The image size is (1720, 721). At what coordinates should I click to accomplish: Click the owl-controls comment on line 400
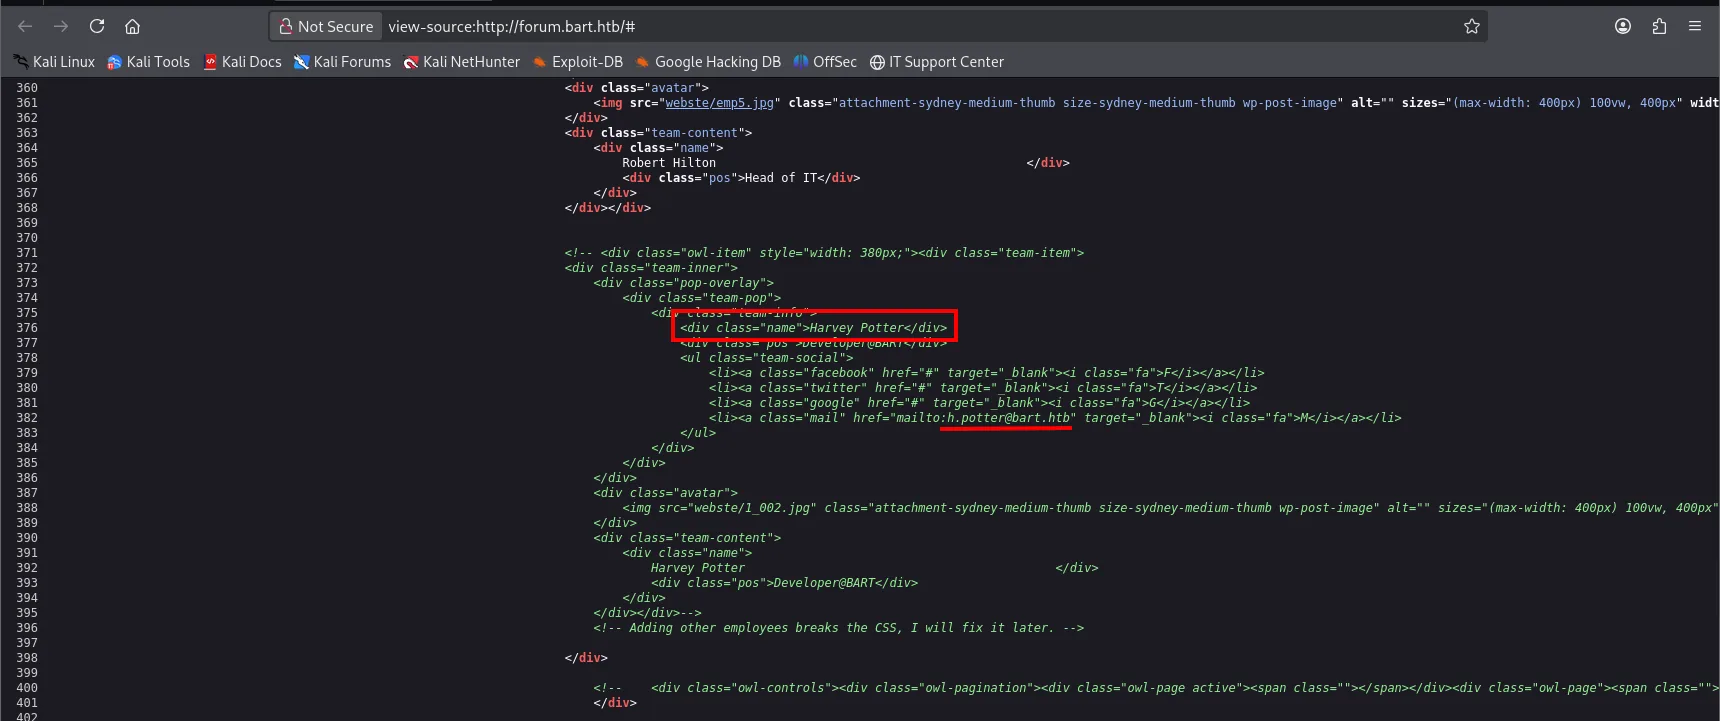click(x=1155, y=688)
